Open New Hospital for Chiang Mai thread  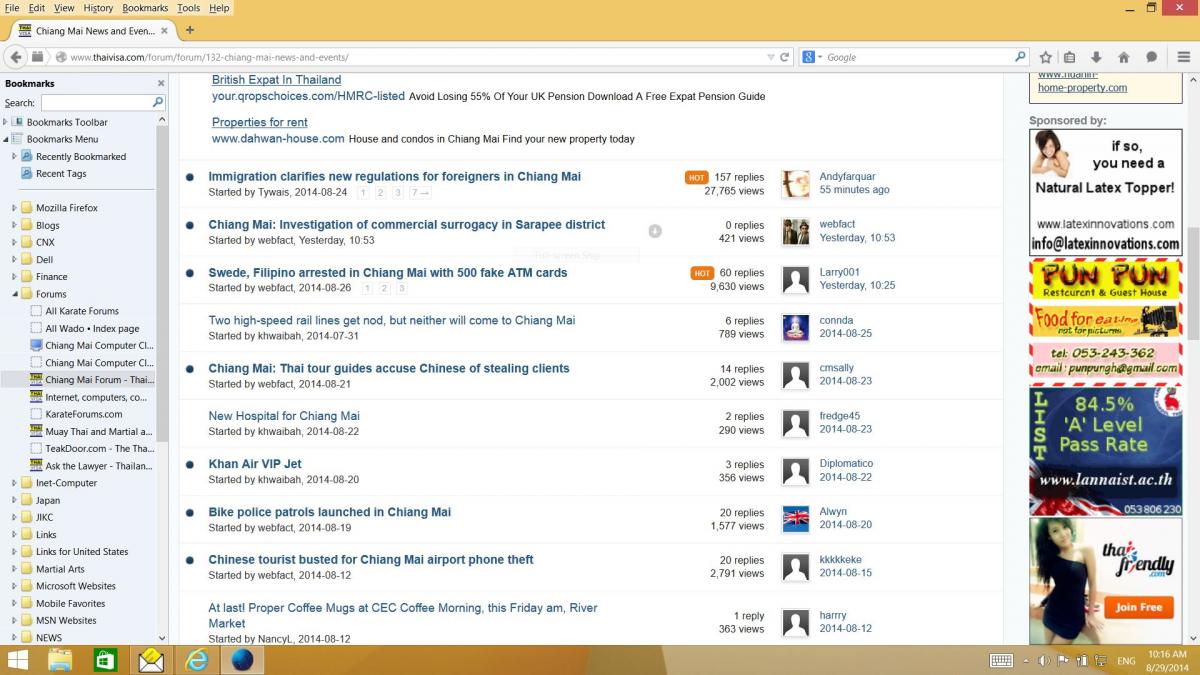tap(284, 416)
